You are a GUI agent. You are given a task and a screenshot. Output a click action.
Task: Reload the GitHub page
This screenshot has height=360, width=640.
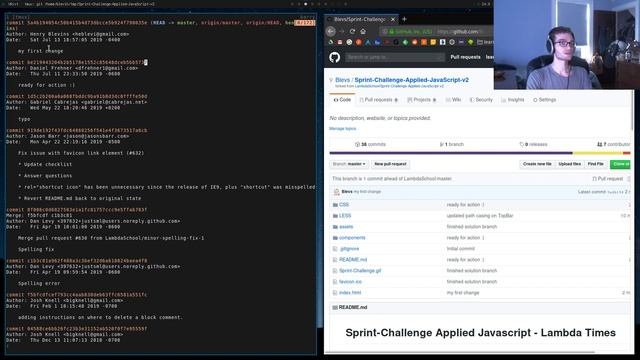pyautogui.click(x=352, y=31)
